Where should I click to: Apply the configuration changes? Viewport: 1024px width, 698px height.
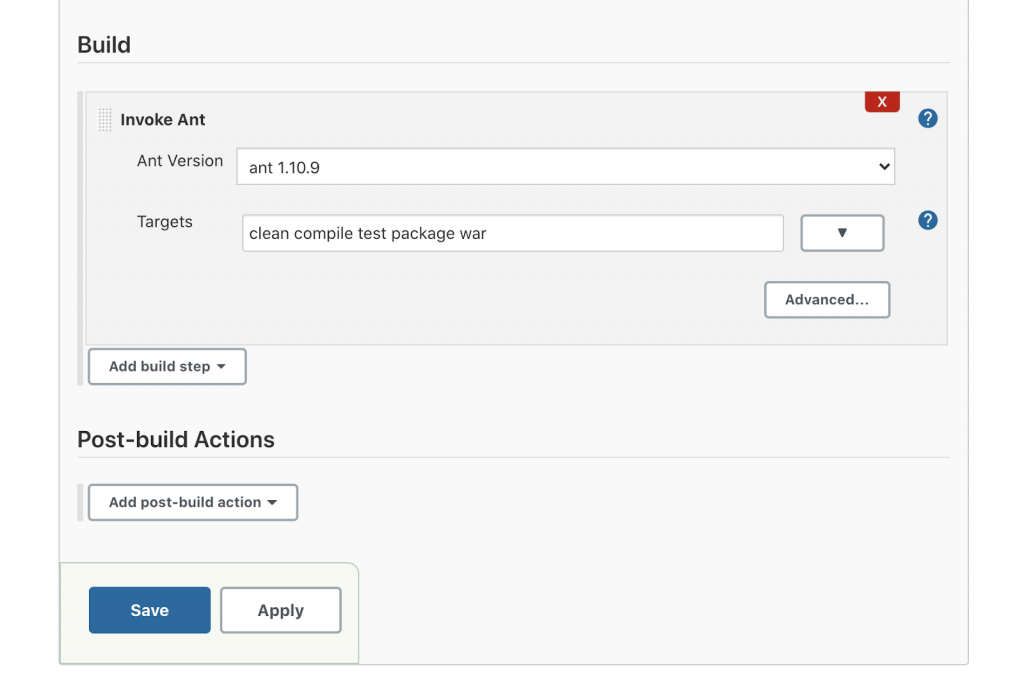pos(281,610)
